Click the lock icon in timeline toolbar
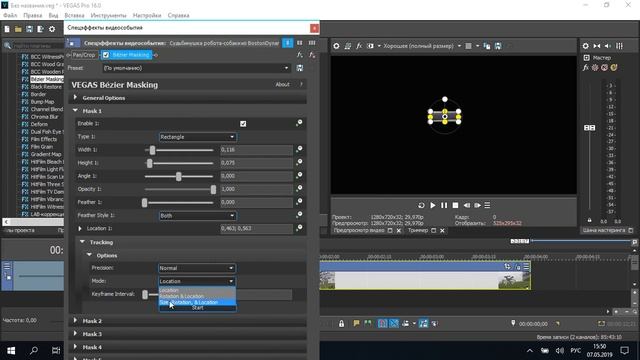Image resolution: width=640 pixels, height=360 pixels. click(342, 324)
